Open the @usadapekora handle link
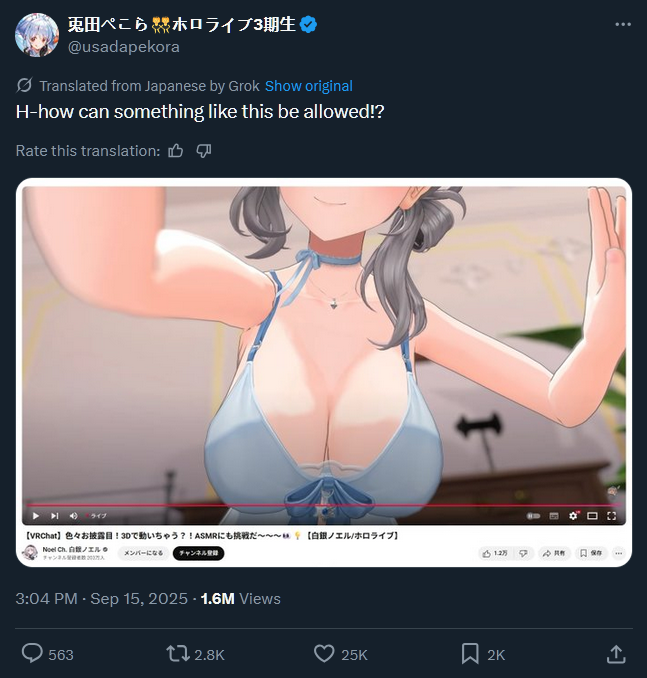The height and width of the screenshot is (678, 647). point(124,47)
